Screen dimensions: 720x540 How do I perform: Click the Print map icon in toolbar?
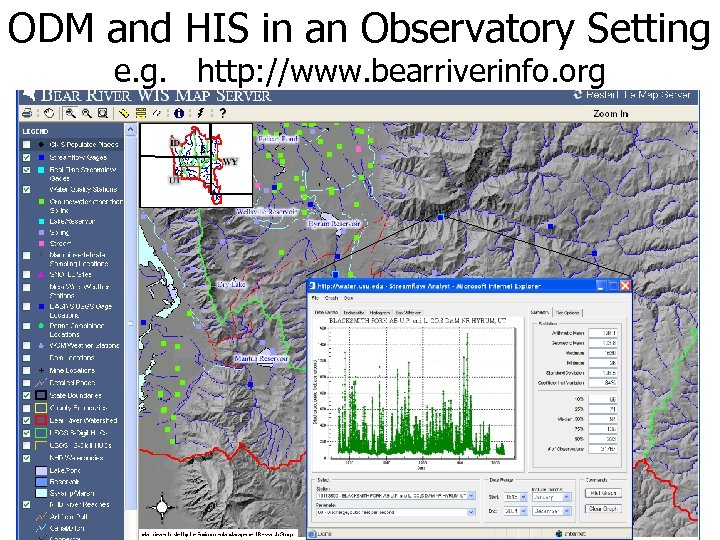click(27, 113)
